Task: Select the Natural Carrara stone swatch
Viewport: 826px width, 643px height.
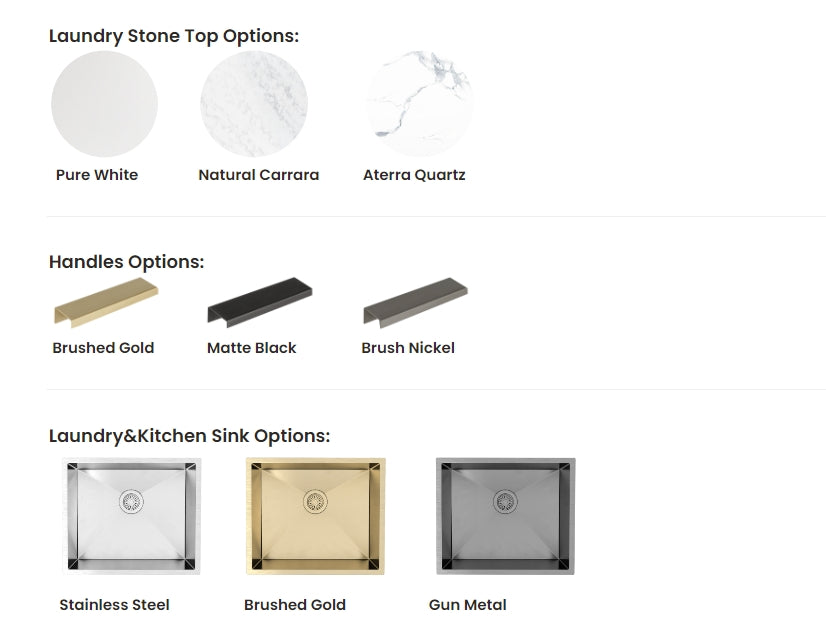Action: pos(258,104)
